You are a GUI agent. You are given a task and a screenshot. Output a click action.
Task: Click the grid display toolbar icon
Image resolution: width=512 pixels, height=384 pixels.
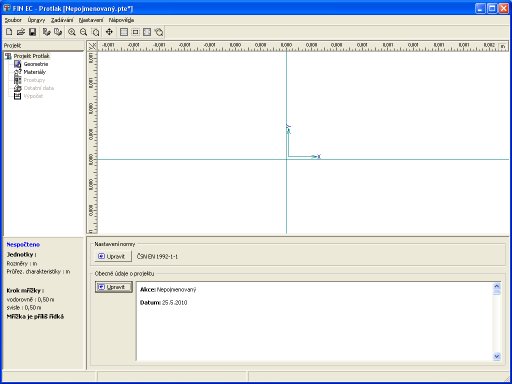124,32
